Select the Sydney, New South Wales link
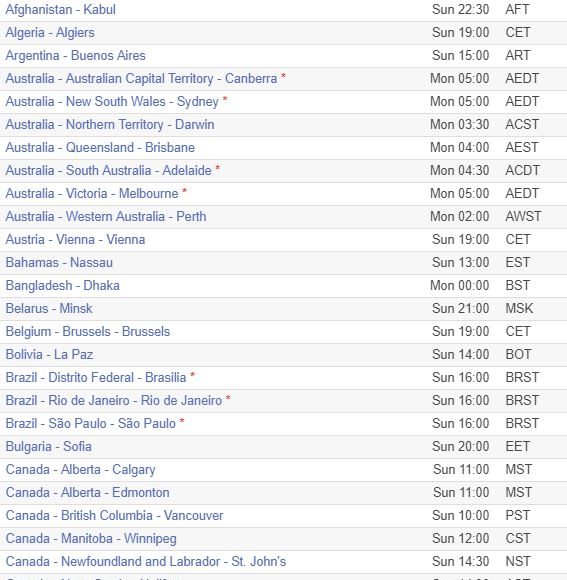Viewport: 567px width, 580px height. [112, 101]
